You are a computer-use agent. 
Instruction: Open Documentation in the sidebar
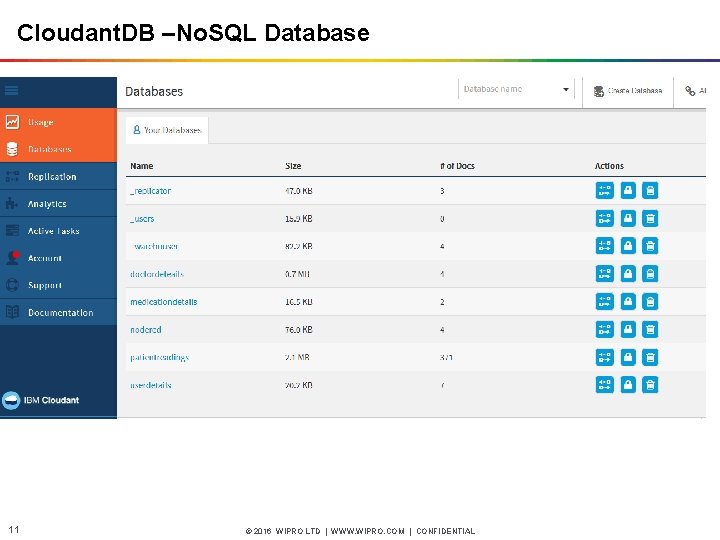(x=58, y=312)
